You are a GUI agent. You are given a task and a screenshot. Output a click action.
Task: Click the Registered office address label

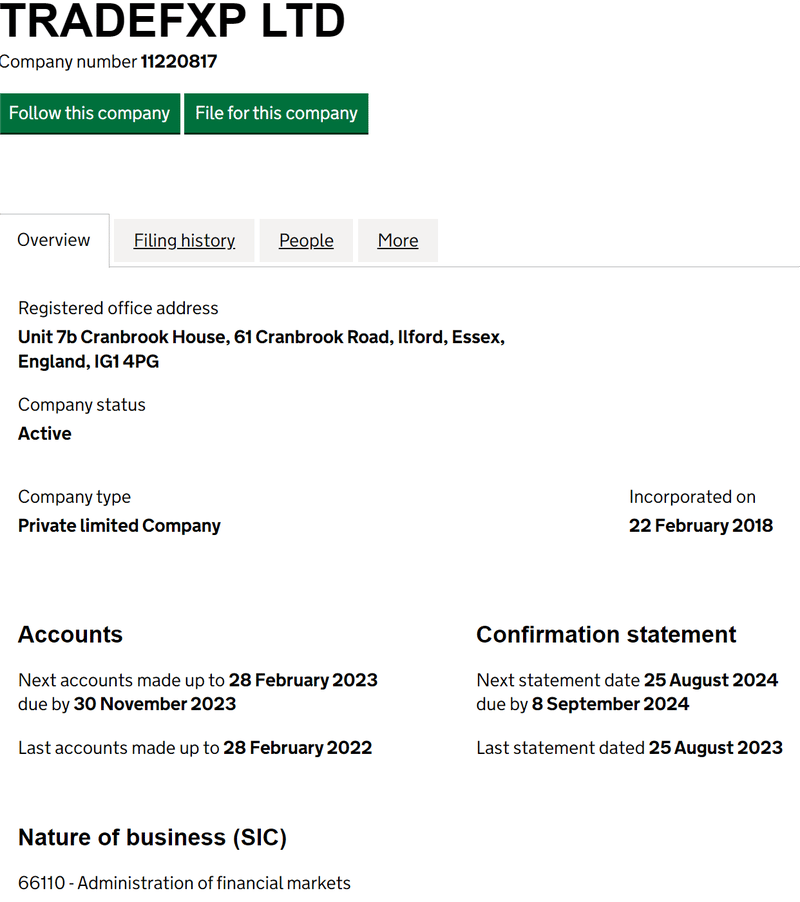point(118,308)
